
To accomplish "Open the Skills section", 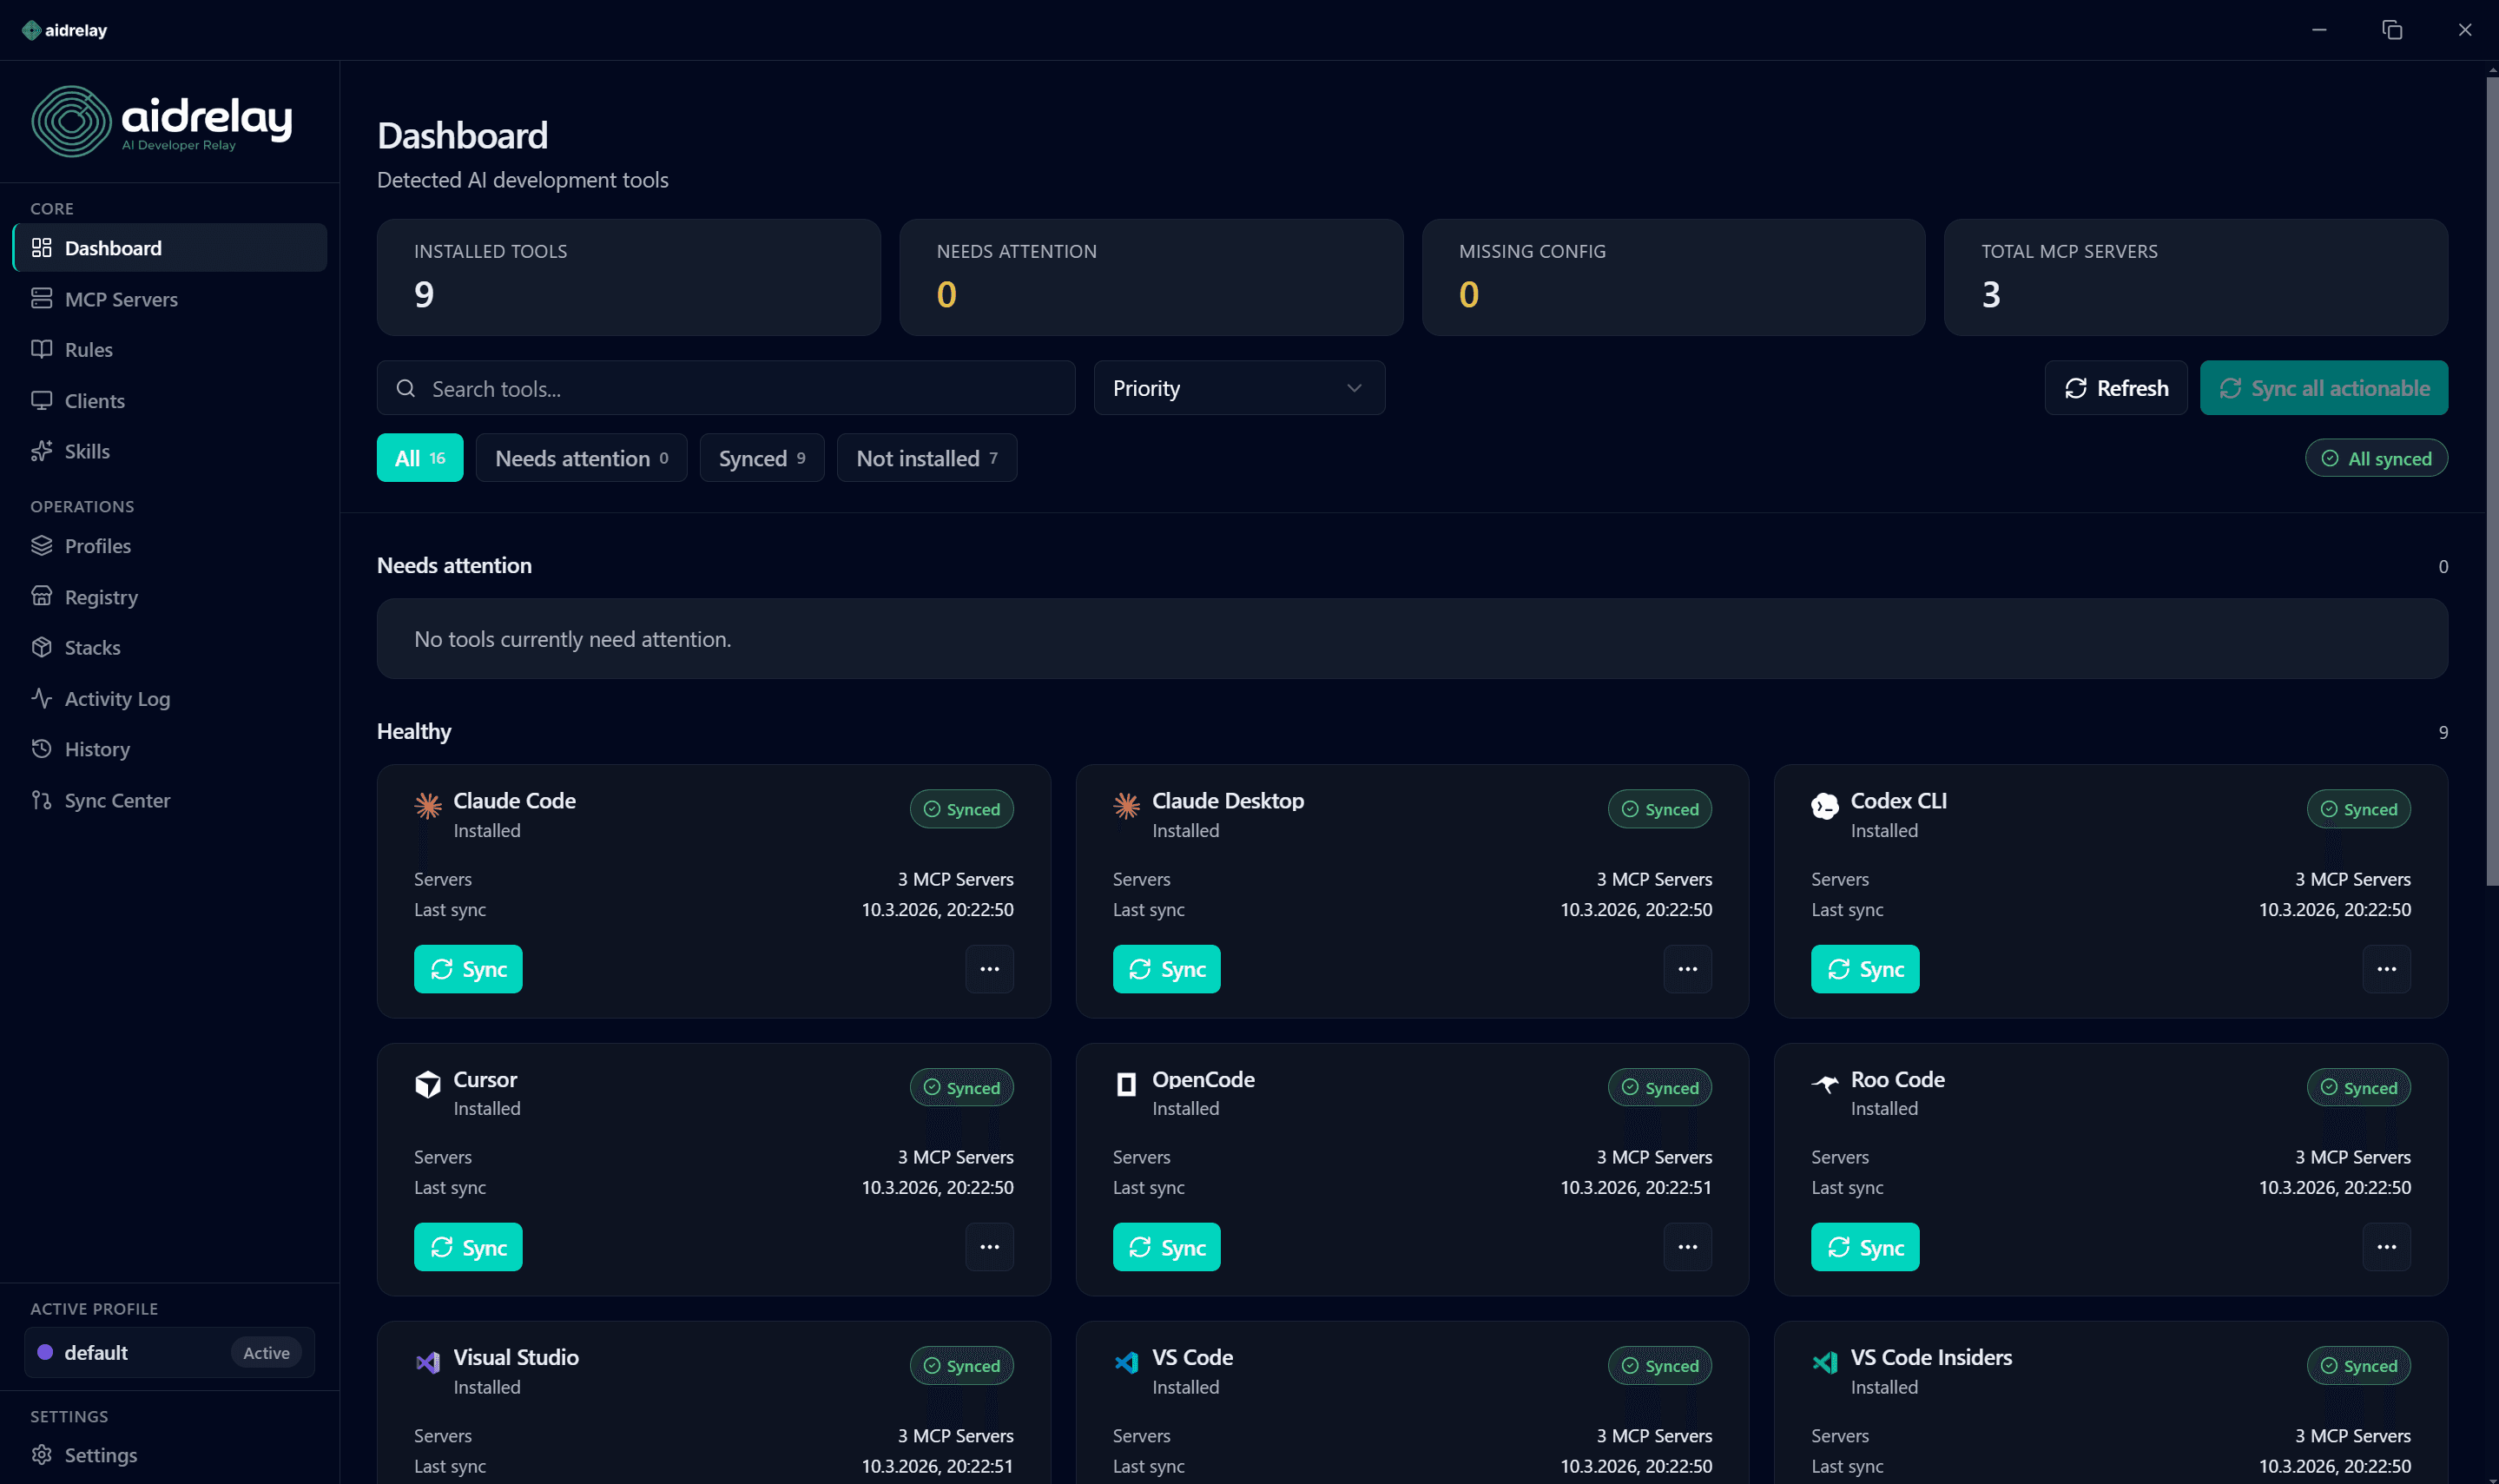I will pyautogui.click(x=170, y=451).
